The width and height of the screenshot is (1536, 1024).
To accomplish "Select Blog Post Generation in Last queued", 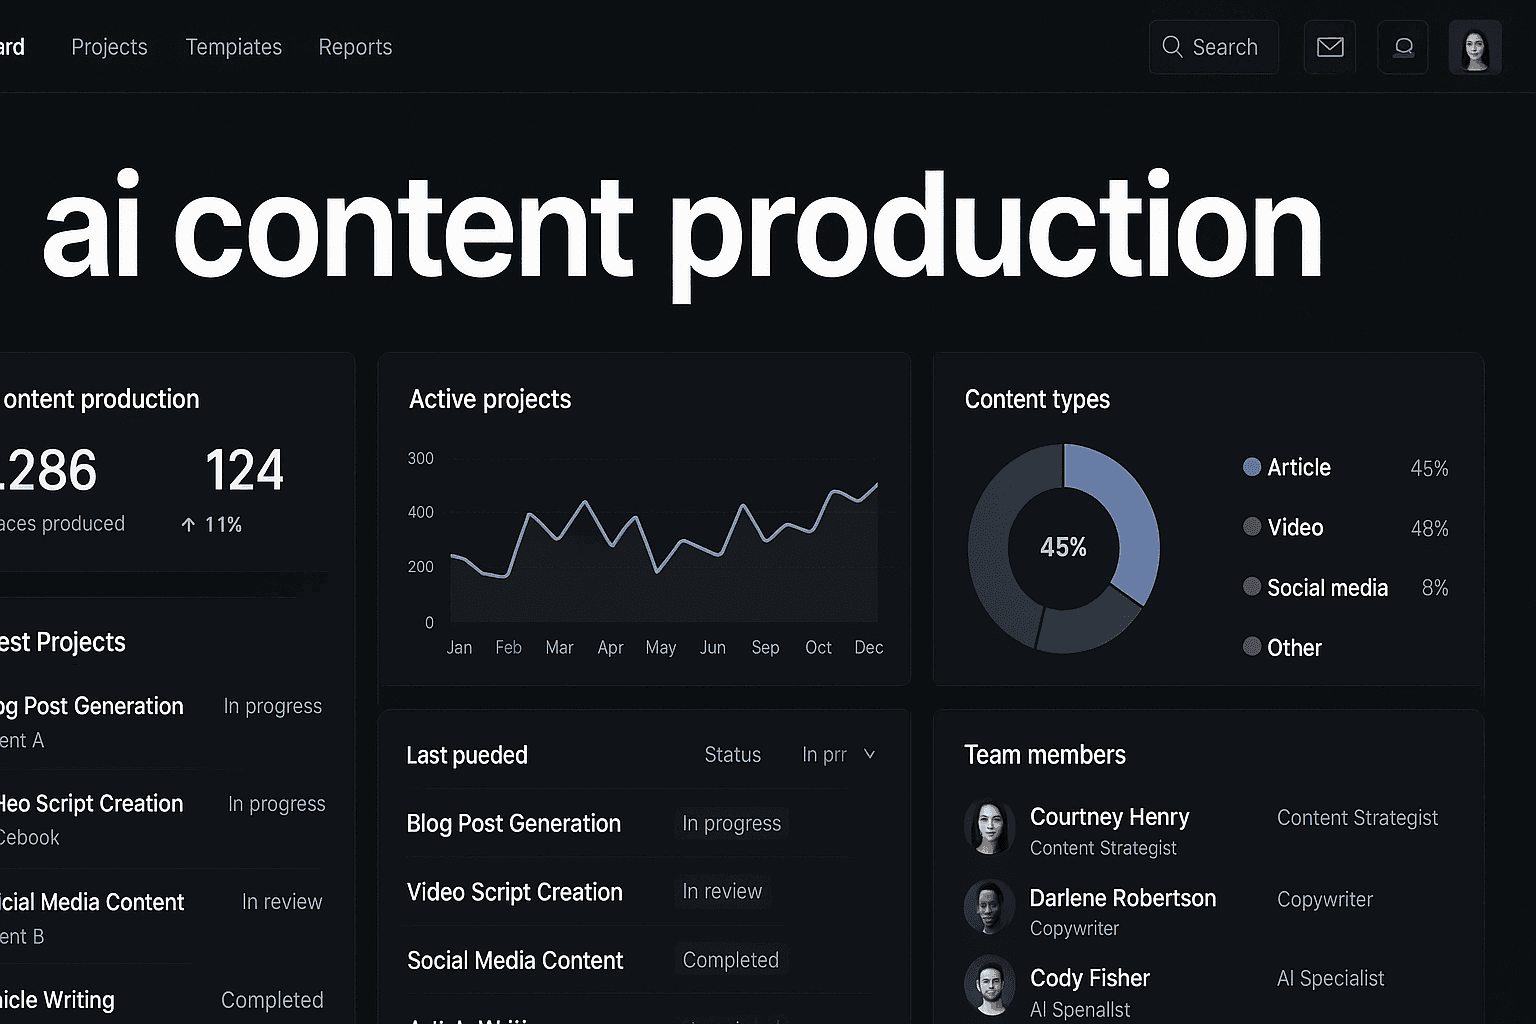I will pos(513,823).
